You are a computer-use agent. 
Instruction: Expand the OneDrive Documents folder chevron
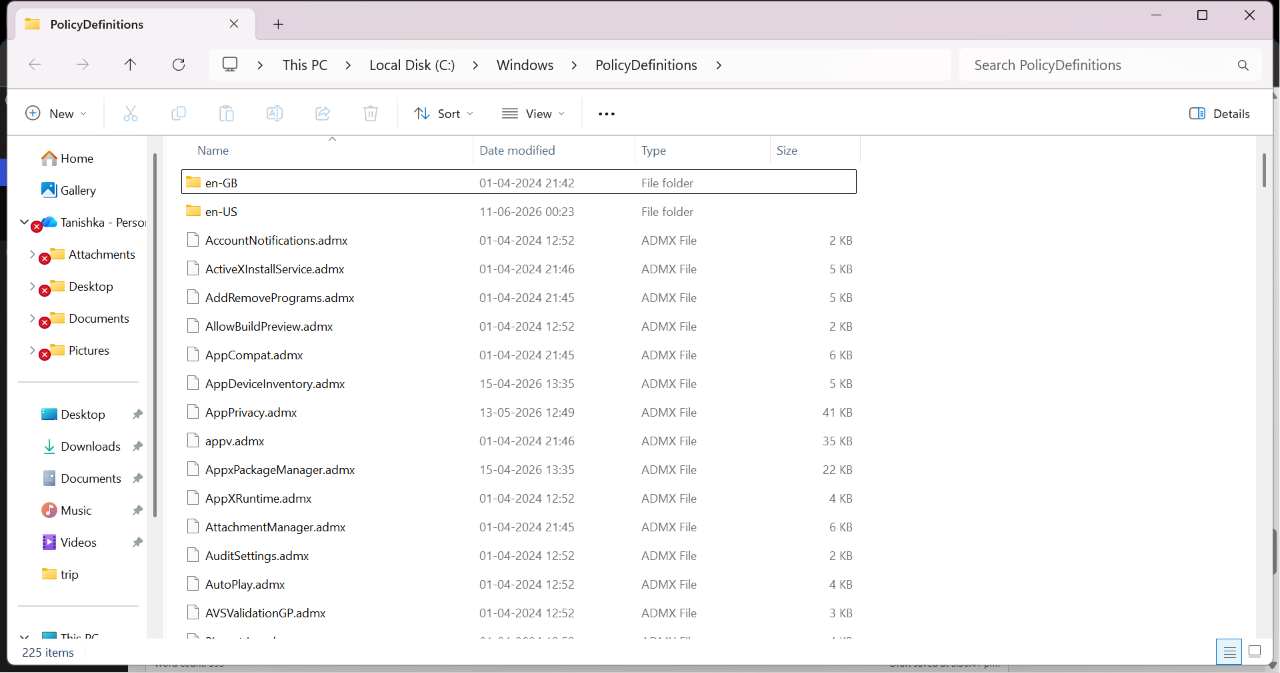point(32,318)
